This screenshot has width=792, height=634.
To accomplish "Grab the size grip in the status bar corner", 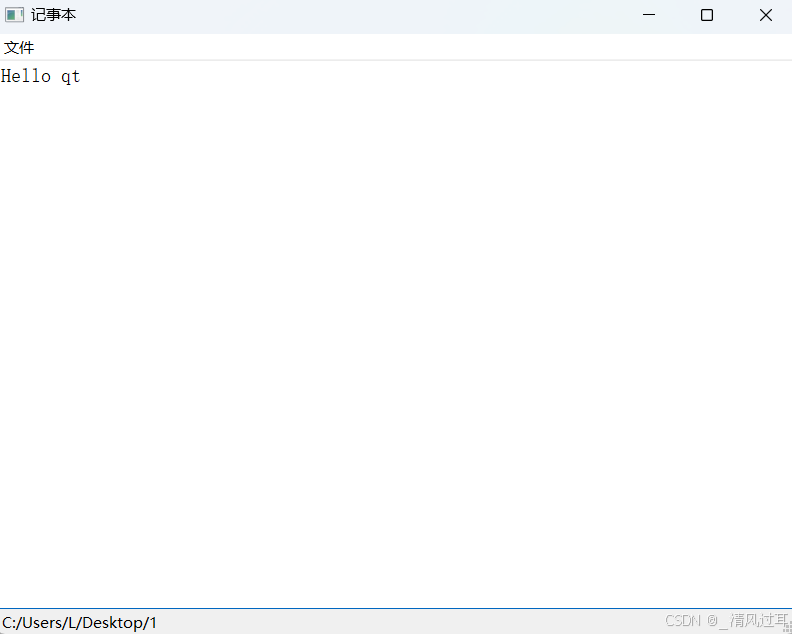I will (x=787, y=629).
